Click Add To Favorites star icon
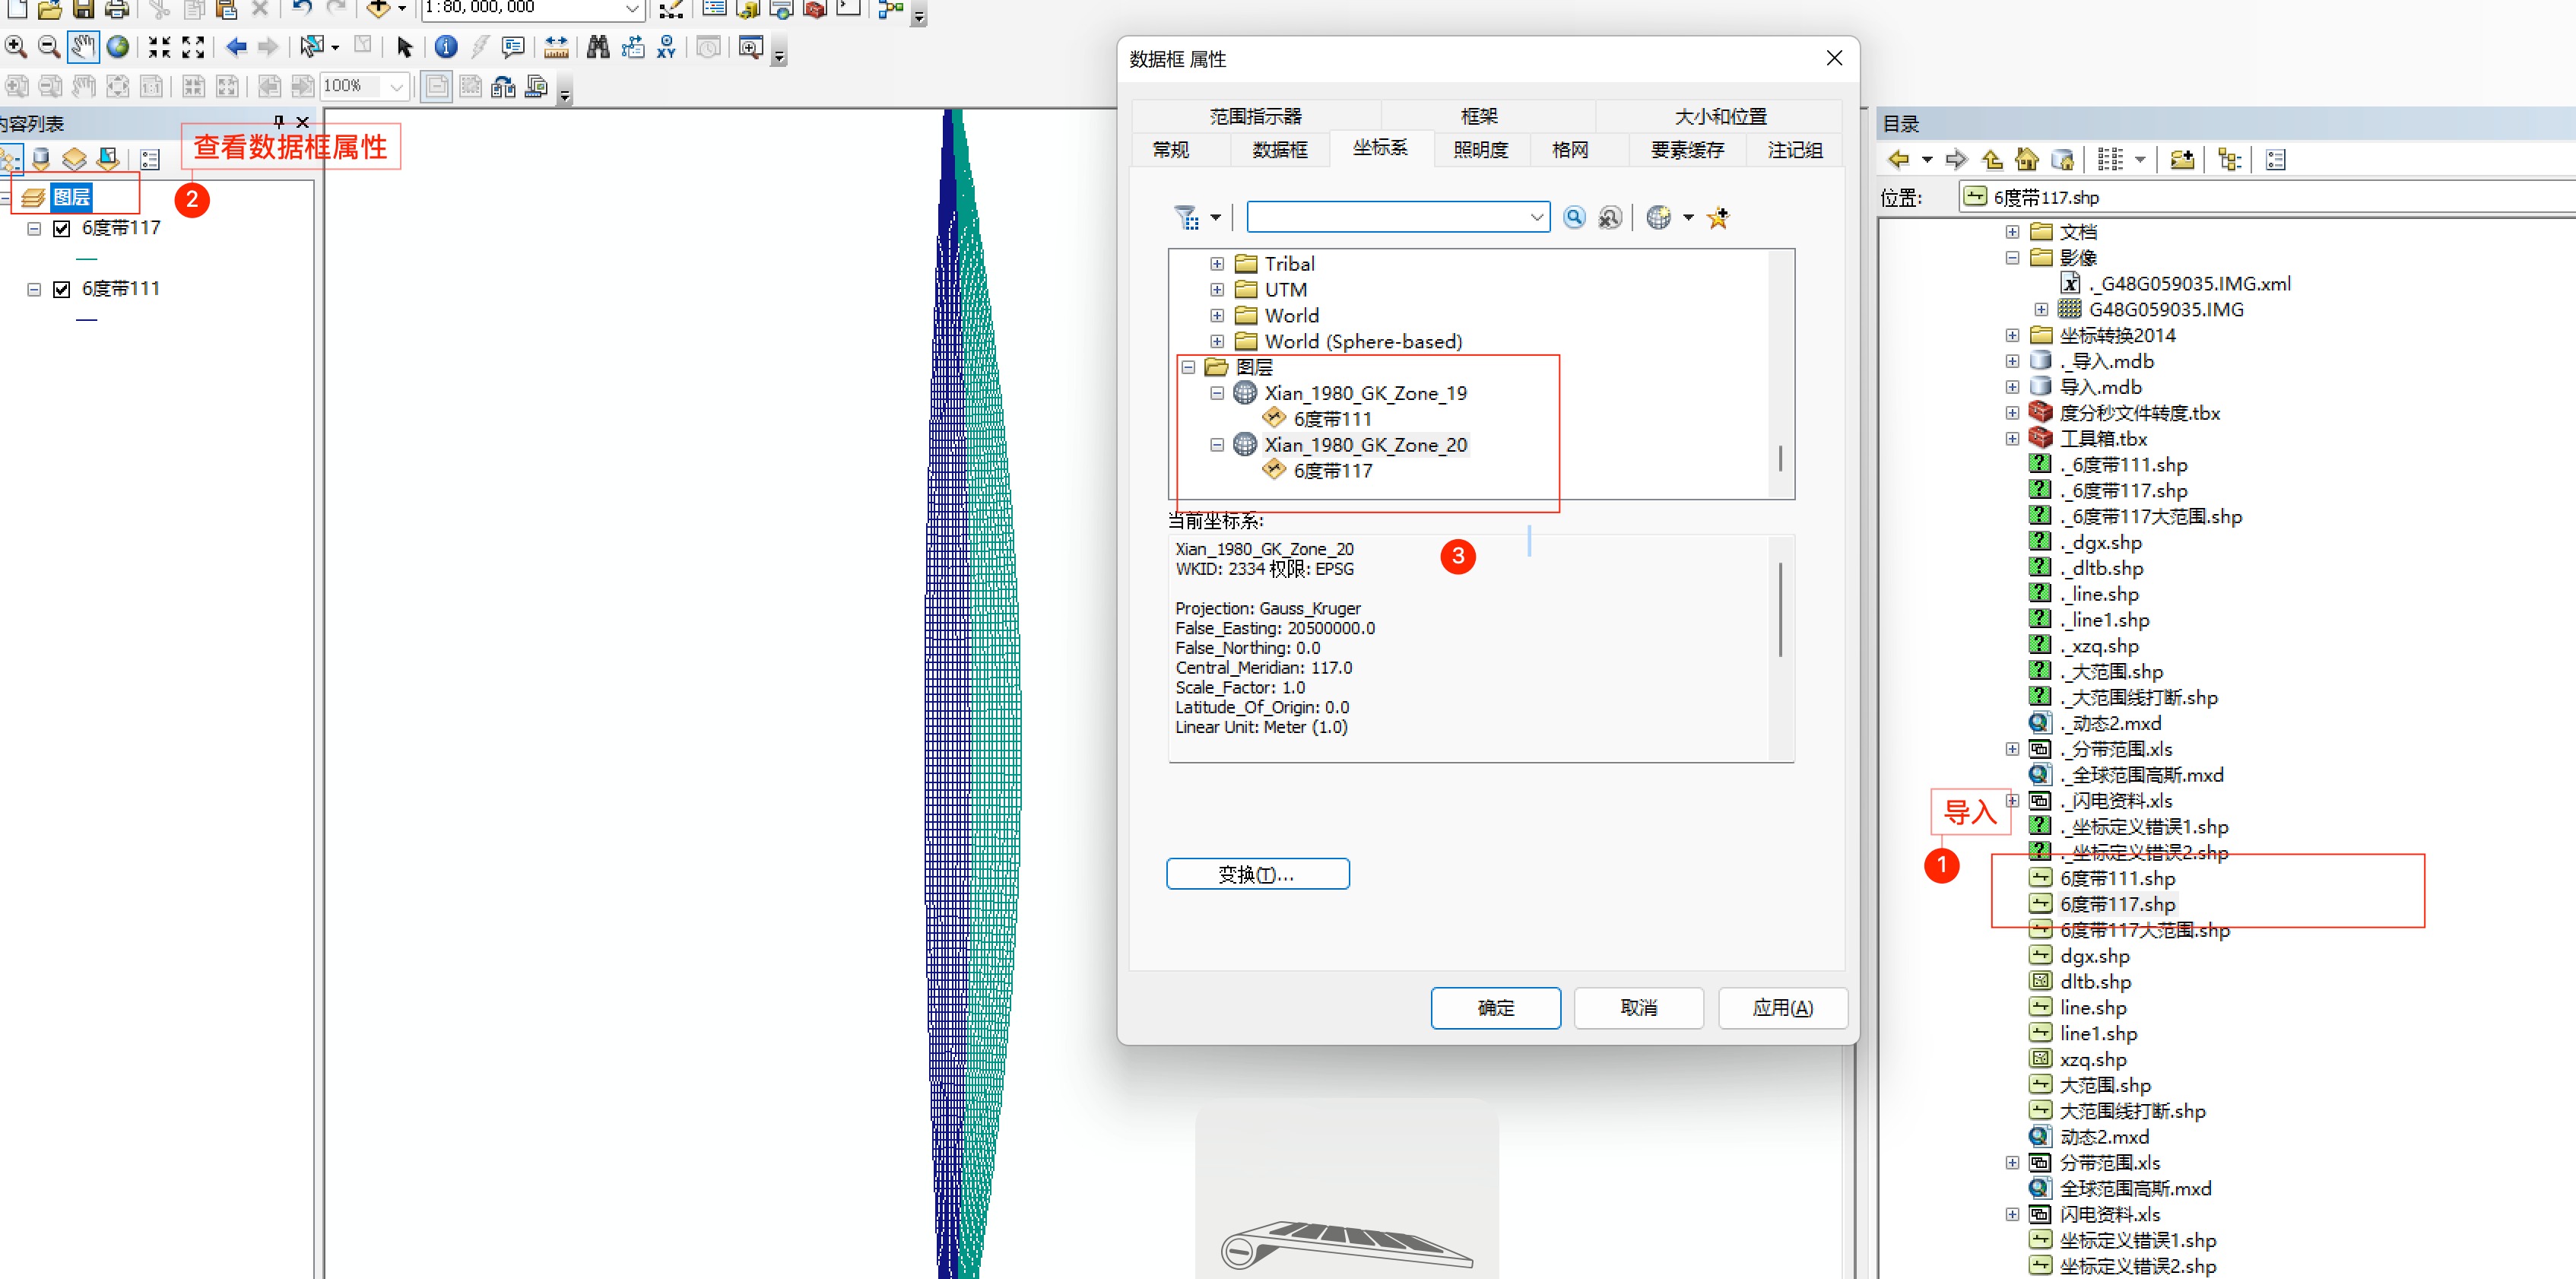 [x=1718, y=217]
